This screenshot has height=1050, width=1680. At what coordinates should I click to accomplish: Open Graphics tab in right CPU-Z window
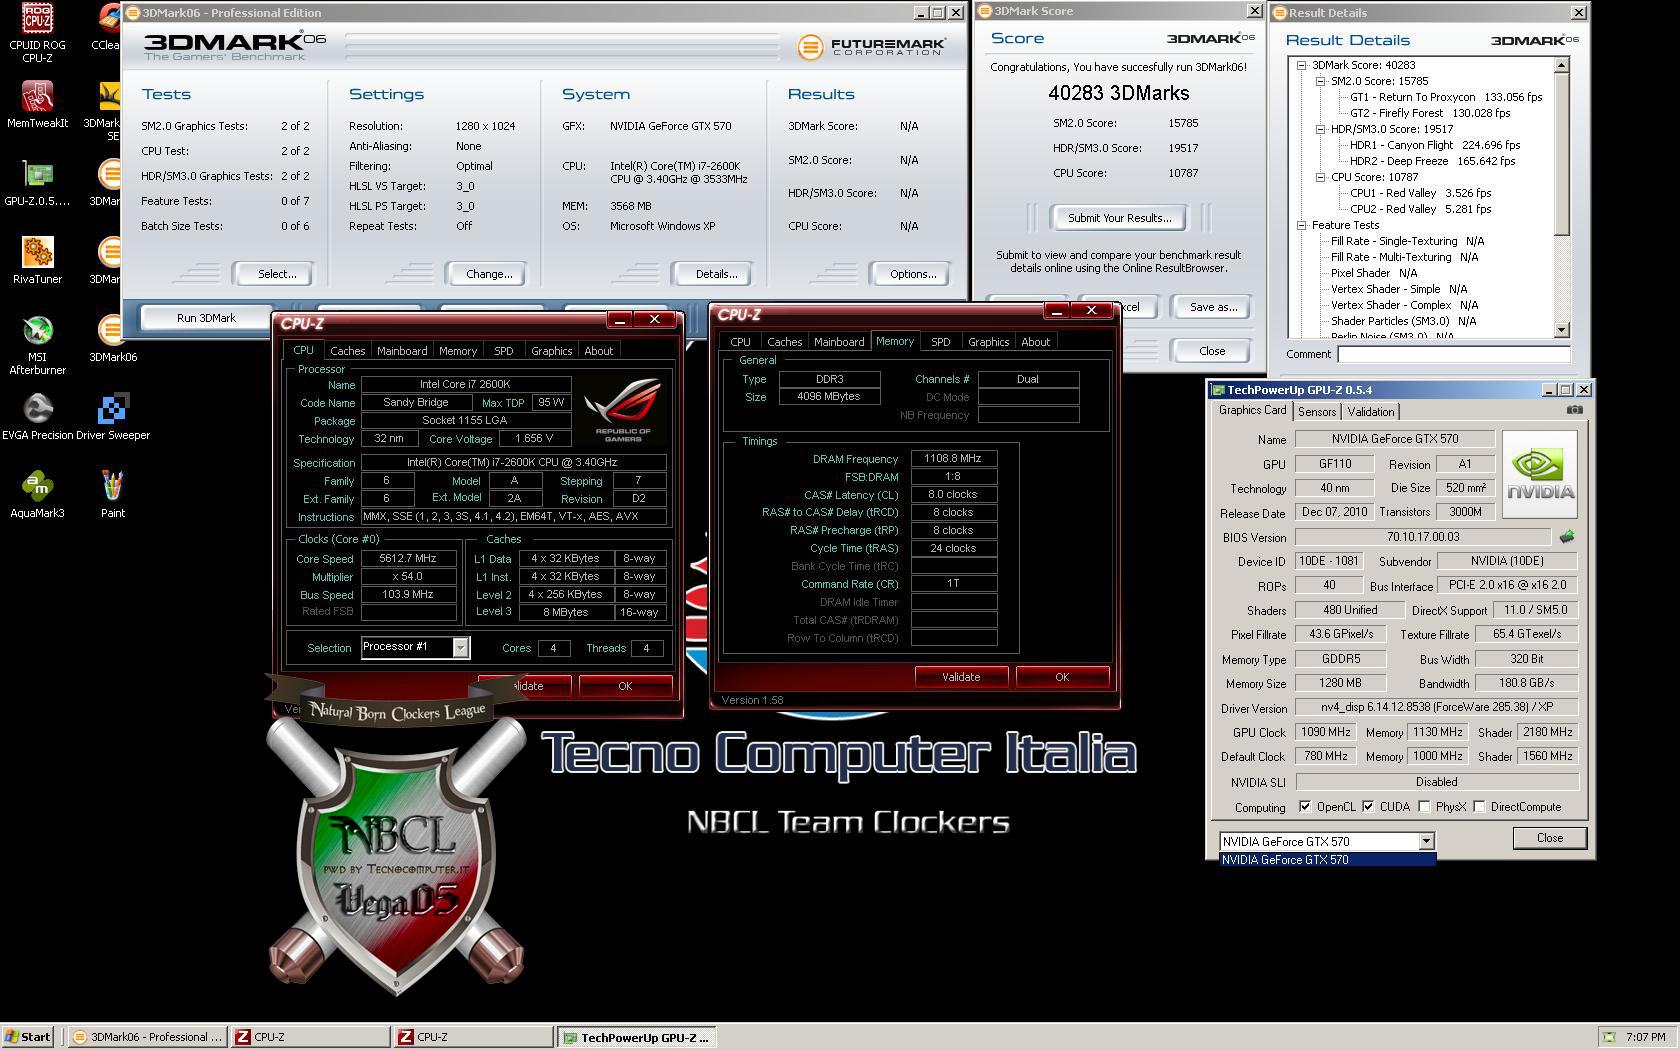(x=988, y=342)
